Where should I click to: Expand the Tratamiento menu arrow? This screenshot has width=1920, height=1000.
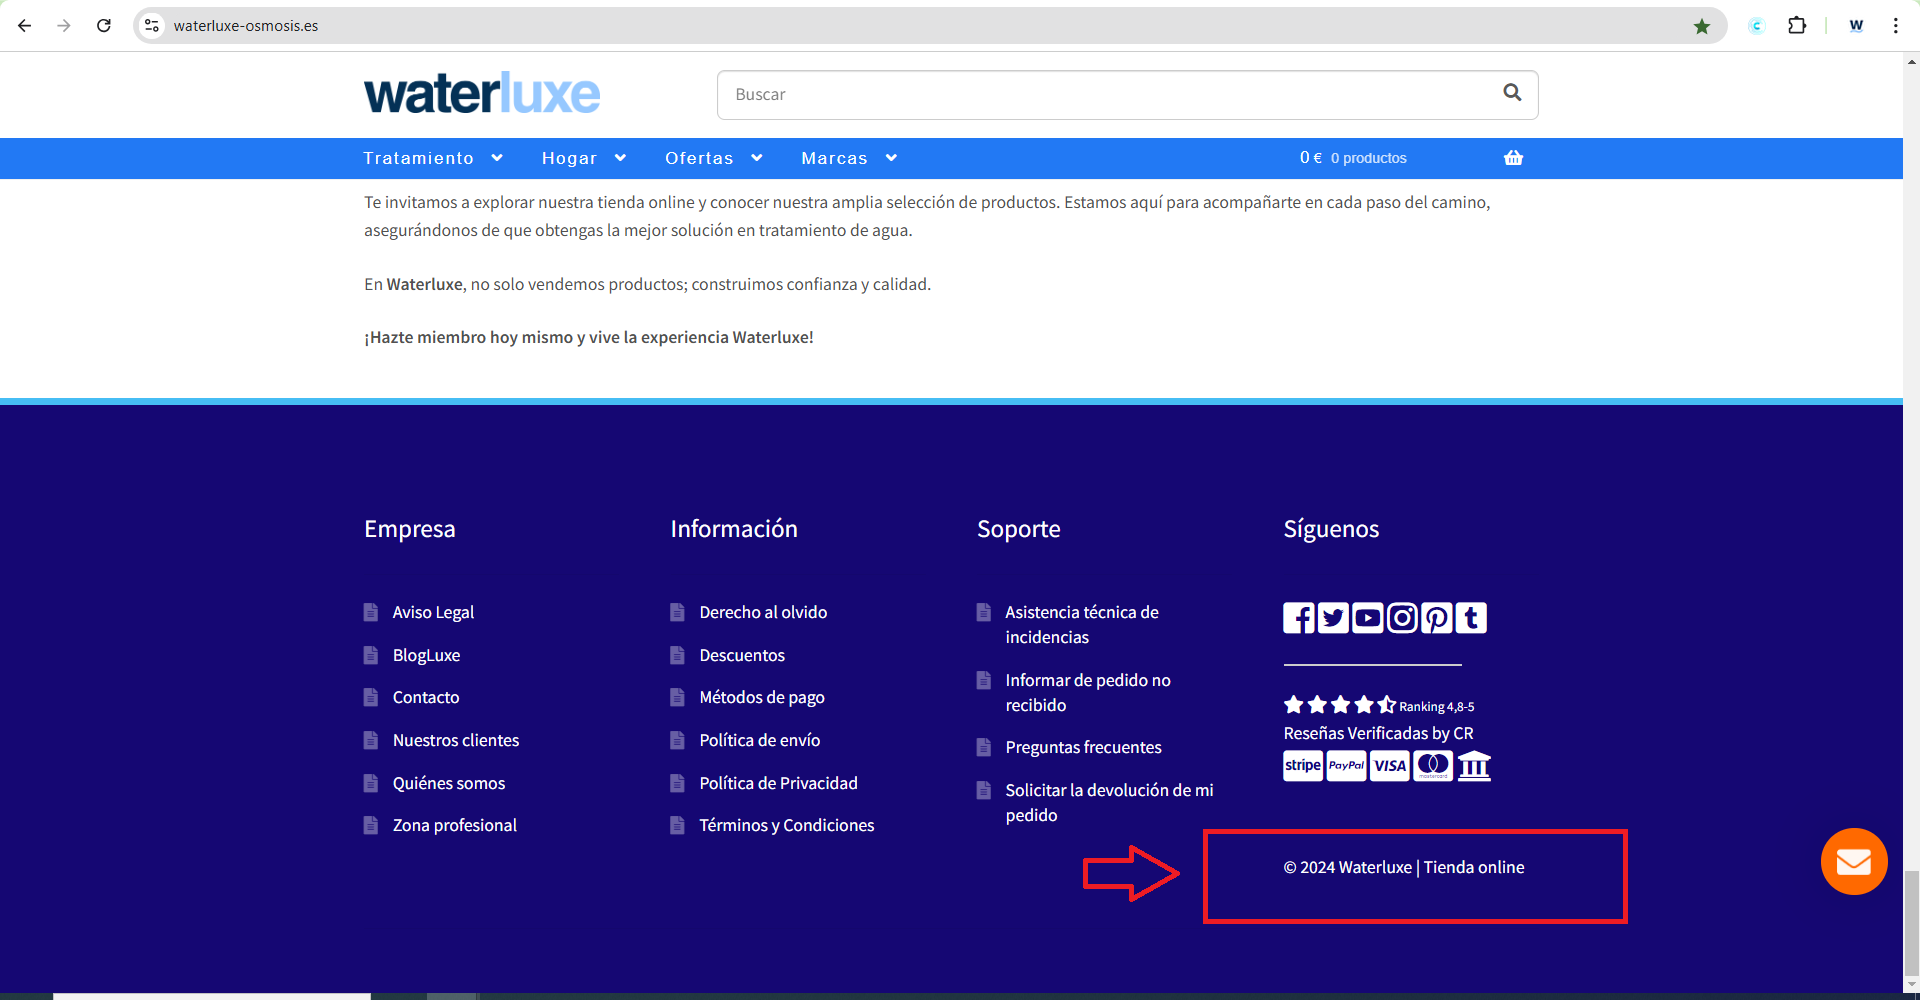[497, 158]
